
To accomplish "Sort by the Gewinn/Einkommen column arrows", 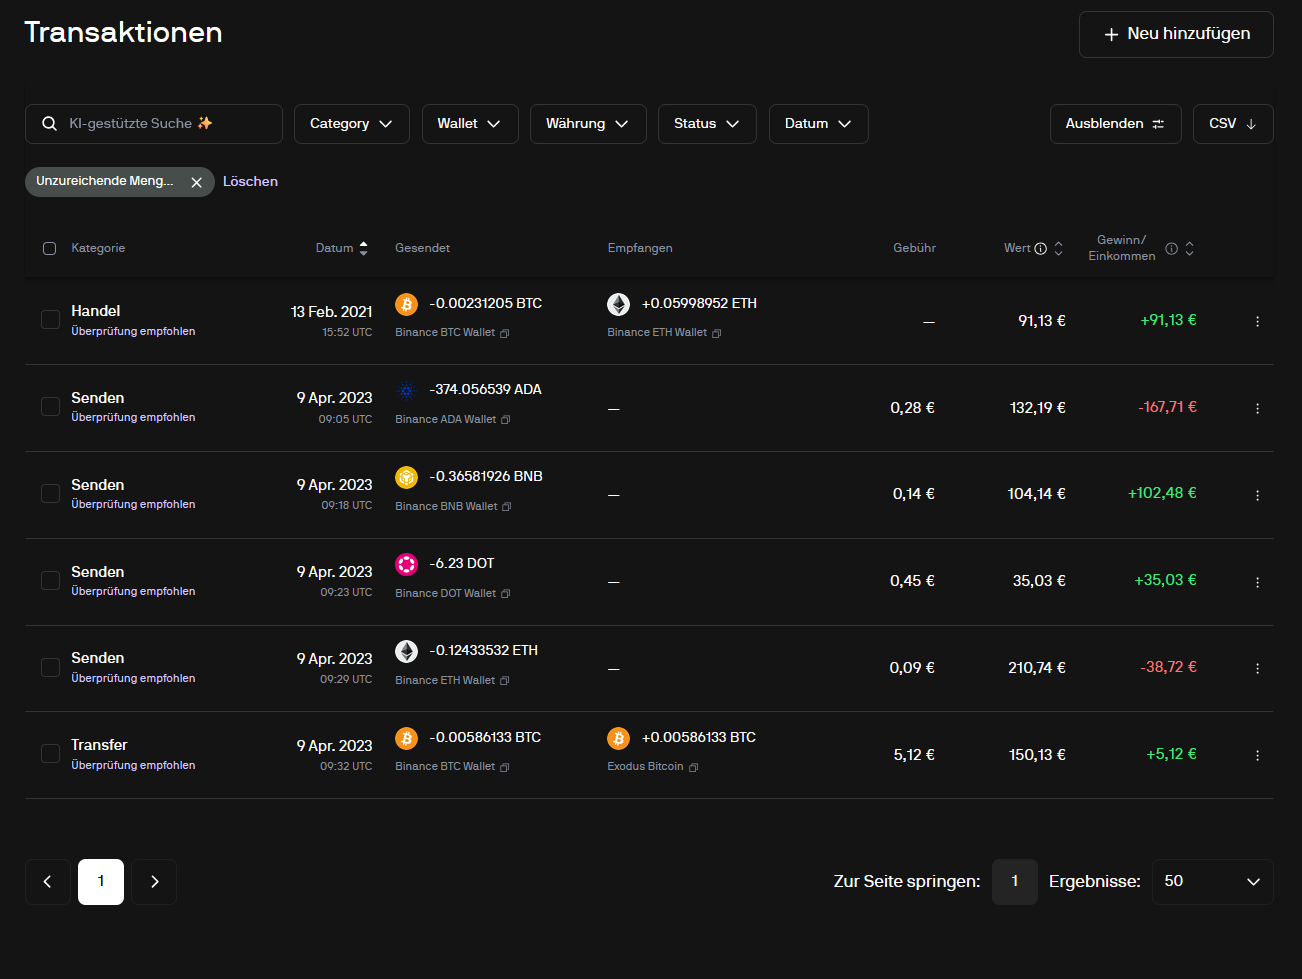I will tap(1189, 248).
